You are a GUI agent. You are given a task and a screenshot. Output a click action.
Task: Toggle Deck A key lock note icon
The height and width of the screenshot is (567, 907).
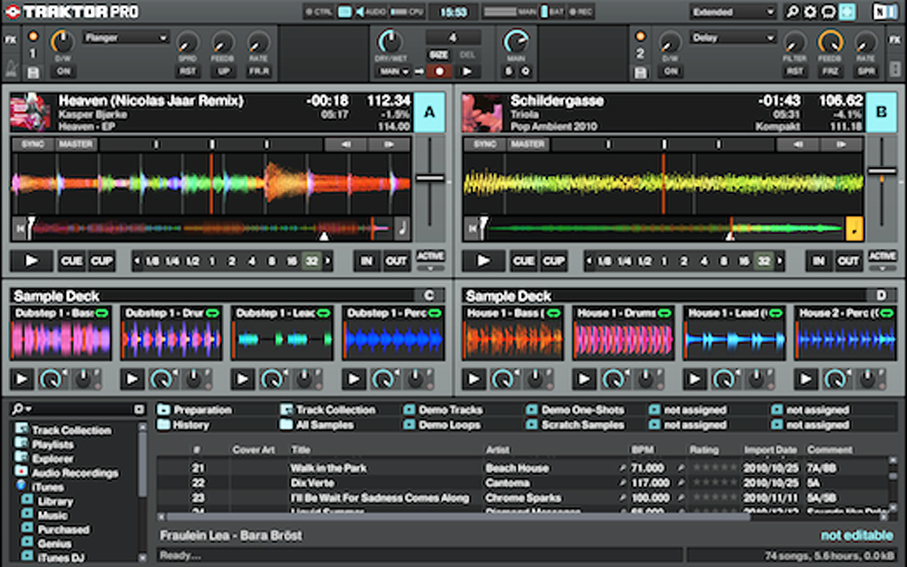pos(402,229)
